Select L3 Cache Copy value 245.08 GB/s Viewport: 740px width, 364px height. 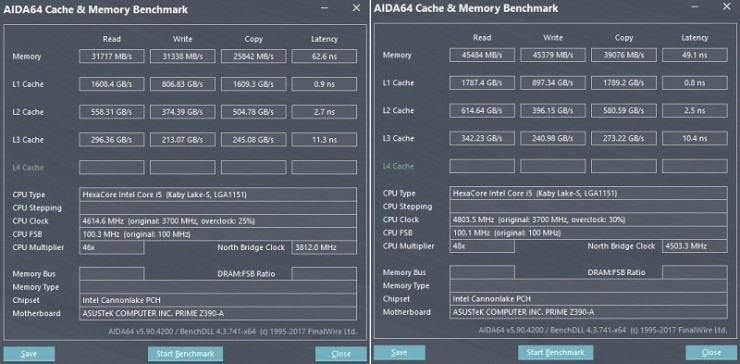point(253,139)
